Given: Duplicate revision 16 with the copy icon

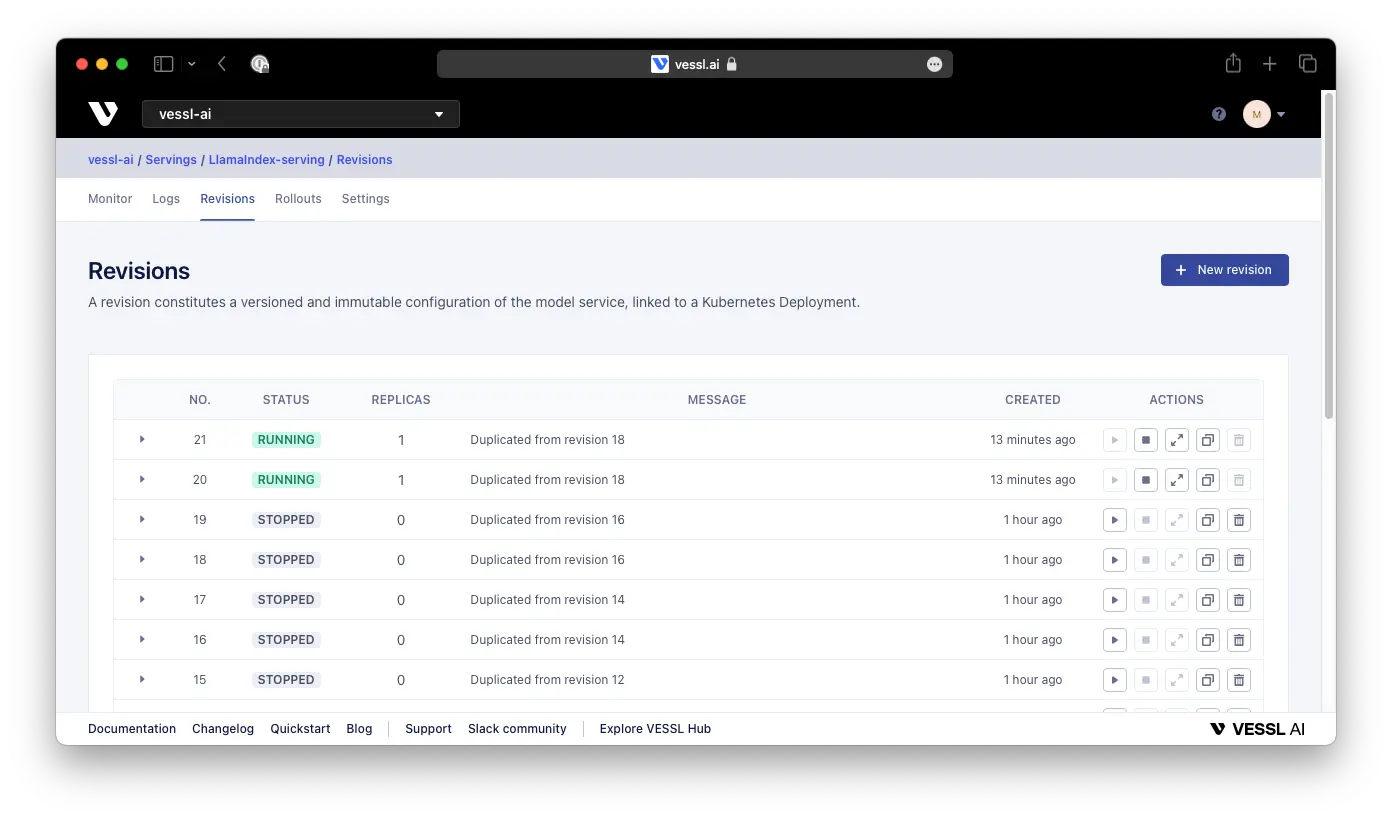Looking at the screenshot, I should 1208,640.
